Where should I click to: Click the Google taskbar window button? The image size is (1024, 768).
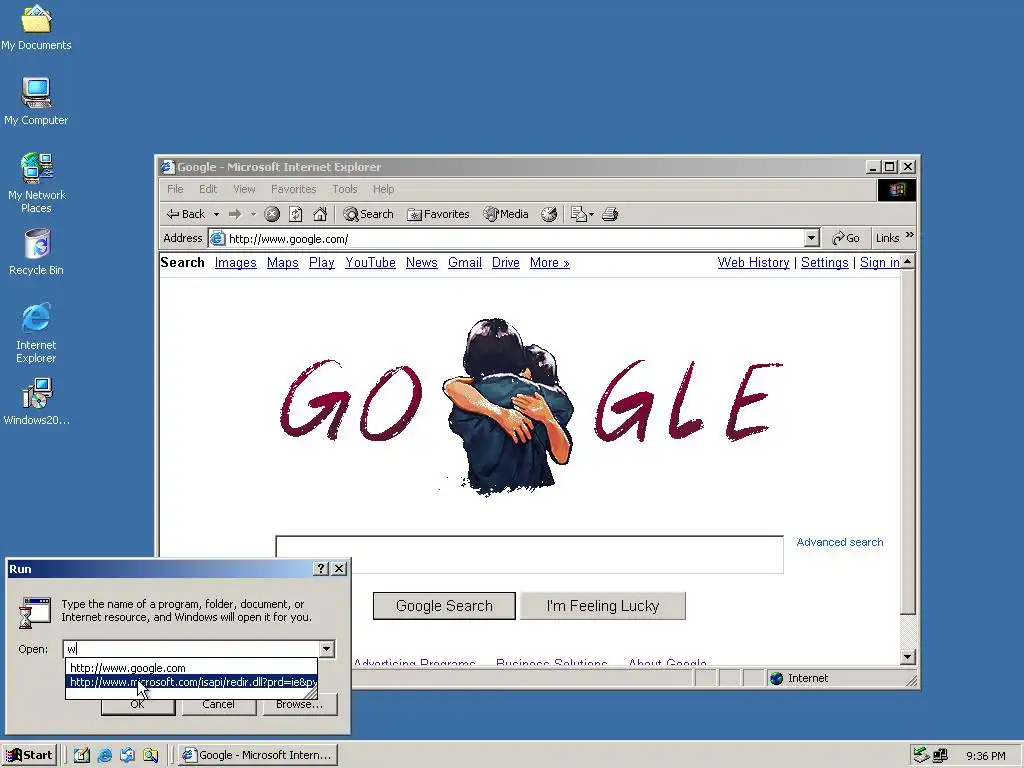click(x=259, y=755)
